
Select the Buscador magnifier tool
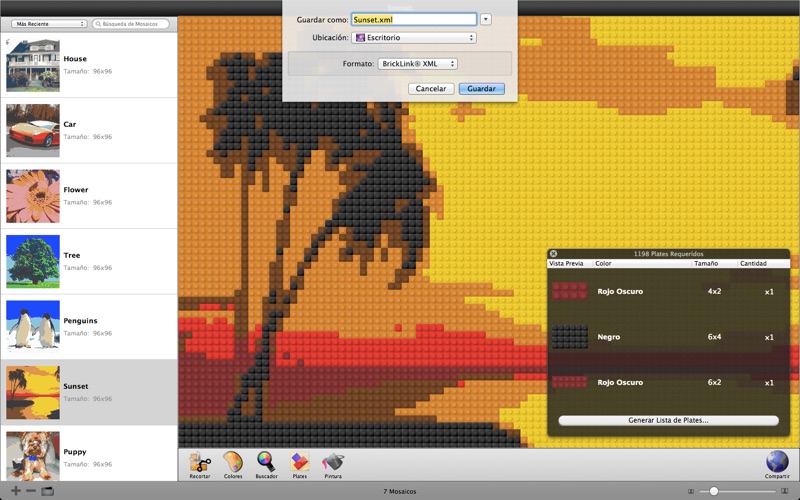266,465
